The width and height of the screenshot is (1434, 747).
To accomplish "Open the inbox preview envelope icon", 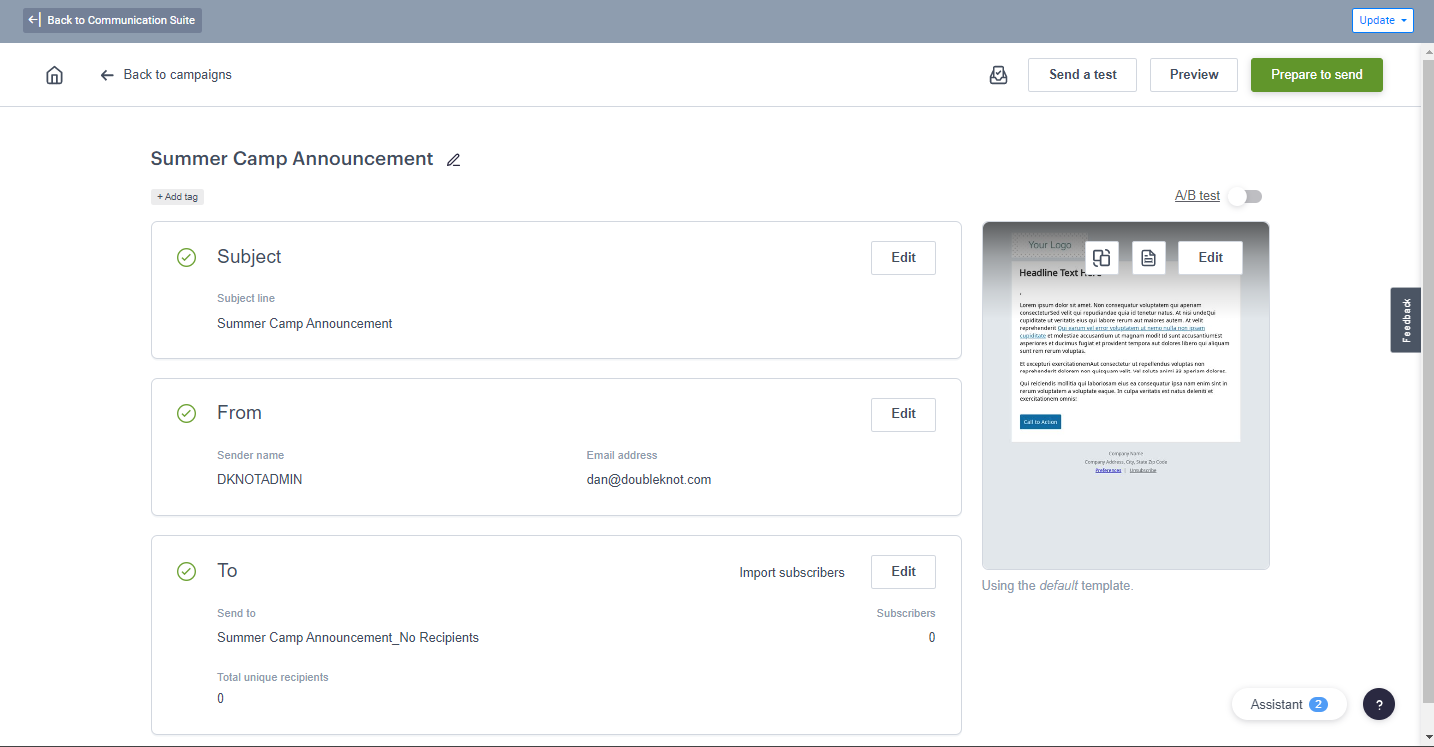I will pyautogui.click(x=998, y=75).
